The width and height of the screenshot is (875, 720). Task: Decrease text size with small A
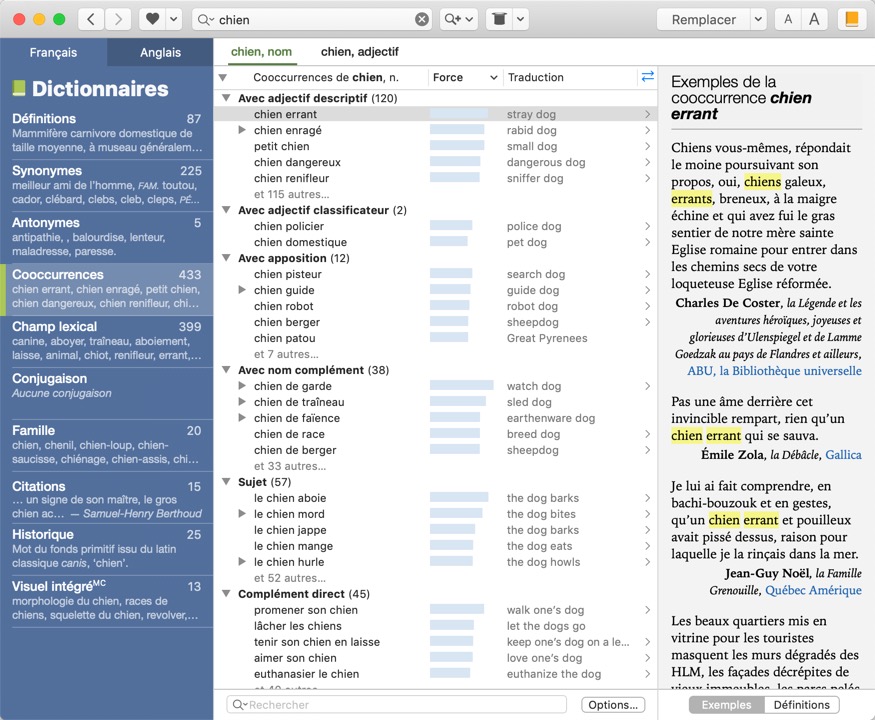[x=788, y=20]
